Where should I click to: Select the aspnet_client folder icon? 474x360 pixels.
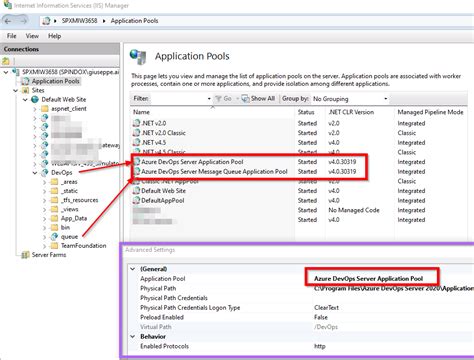(x=45, y=109)
